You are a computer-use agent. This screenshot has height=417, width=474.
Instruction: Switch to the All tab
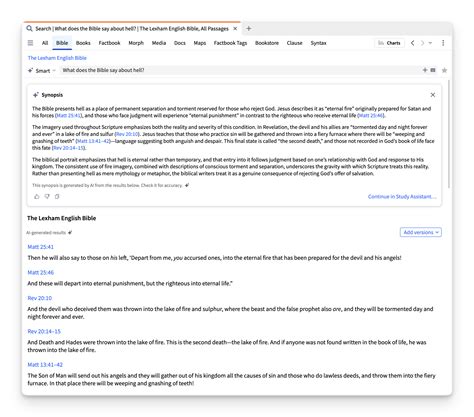45,43
